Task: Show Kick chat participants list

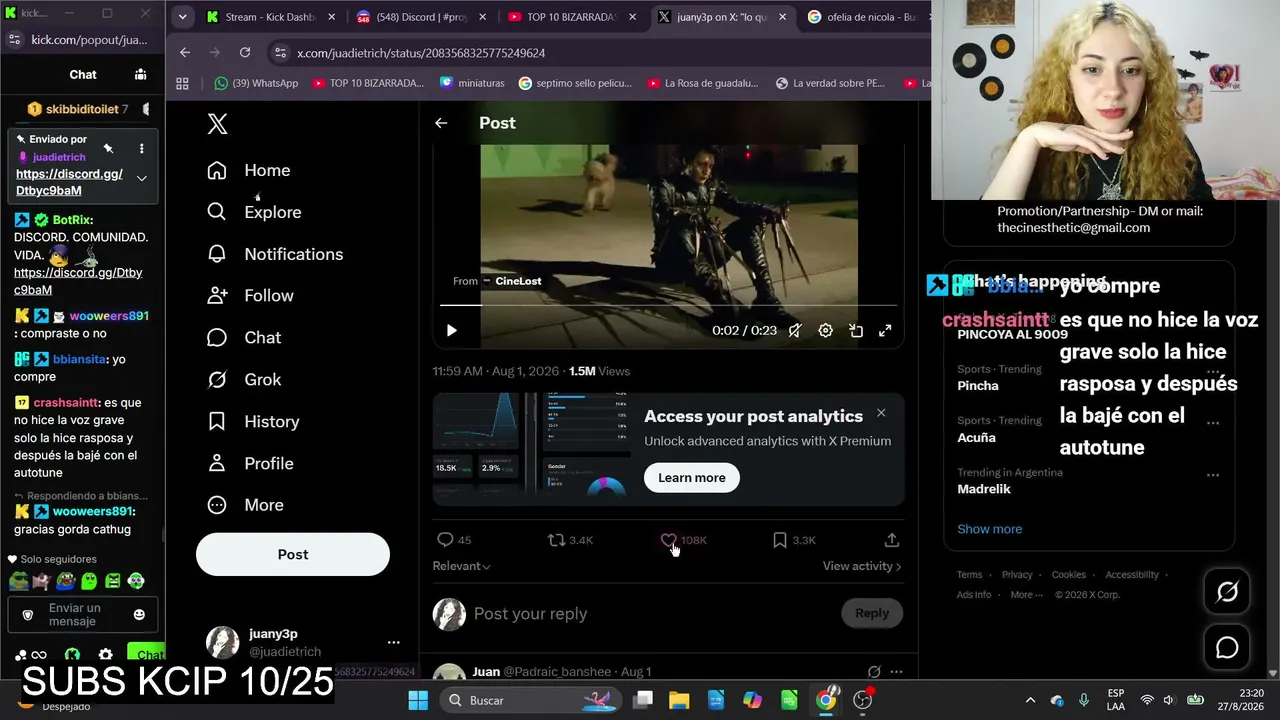Action: coord(141,74)
